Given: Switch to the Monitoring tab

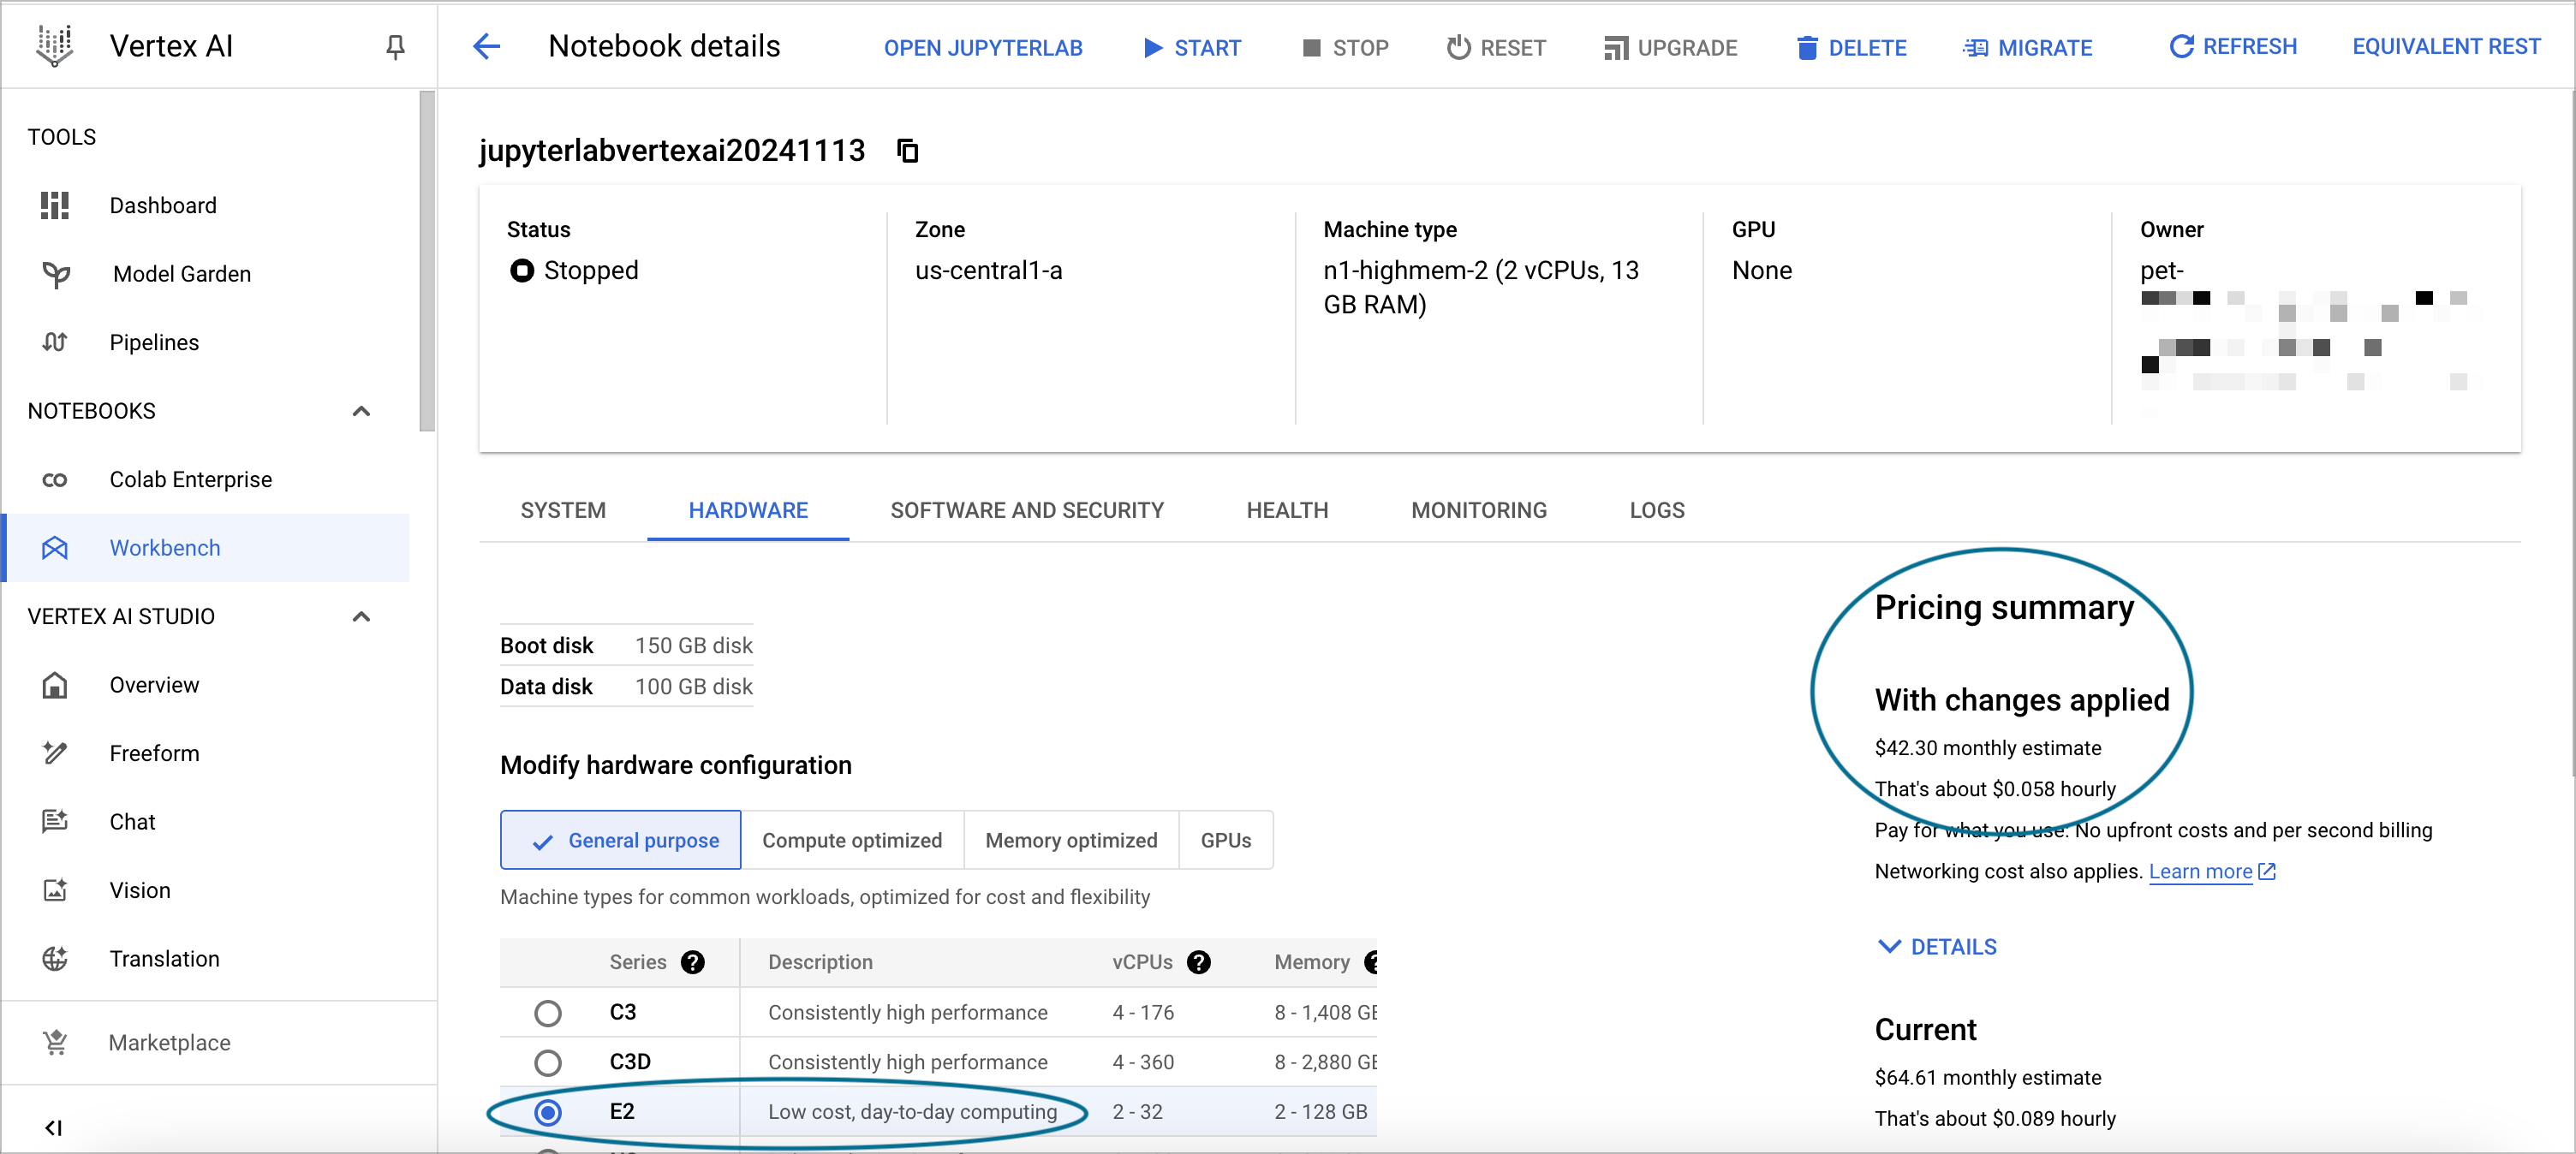Looking at the screenshot, I should 1479,510.
